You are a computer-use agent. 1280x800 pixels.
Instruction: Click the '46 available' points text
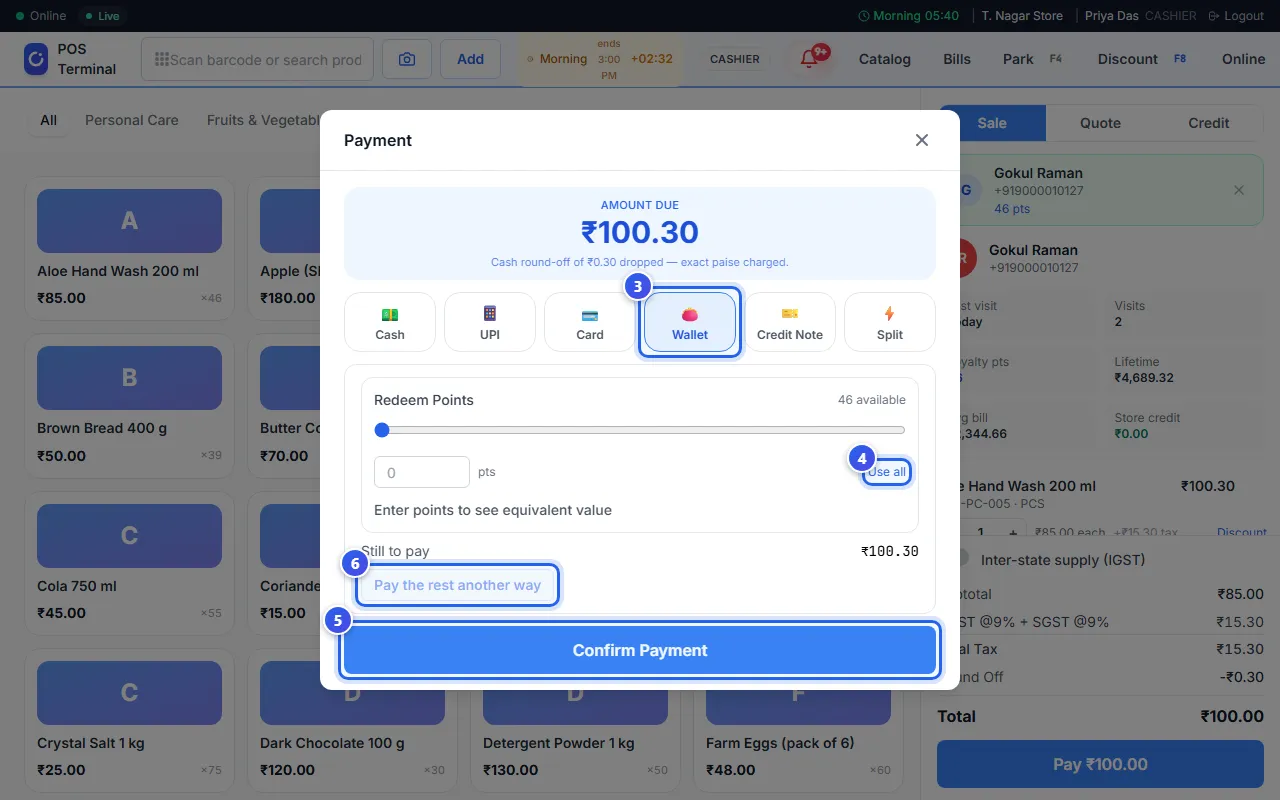tap(872, 400)
